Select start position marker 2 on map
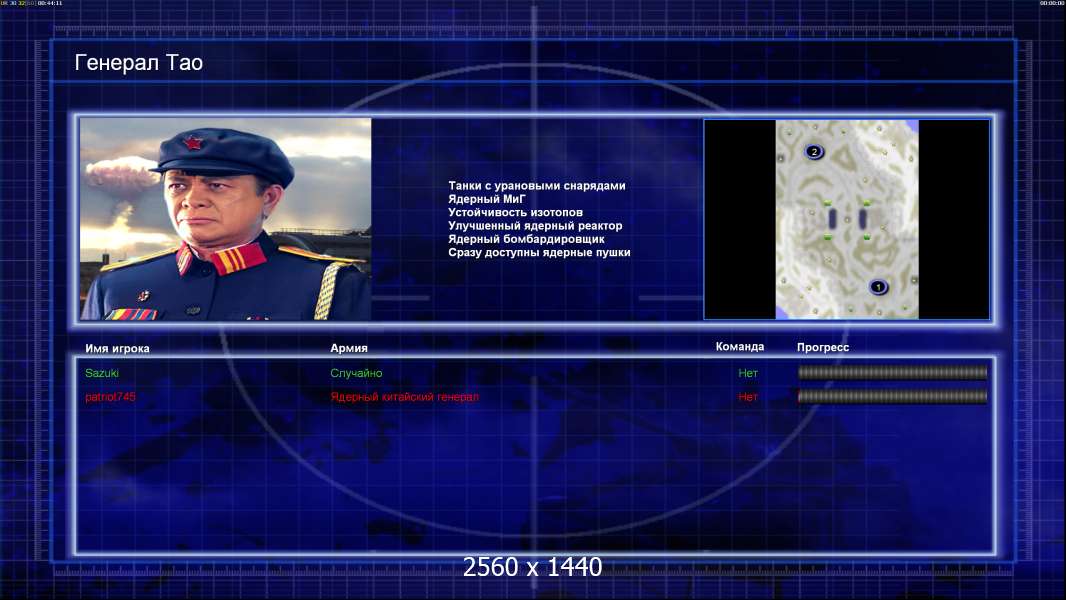Viewport: 1066px width, 600px height. [x=814, y=152]
